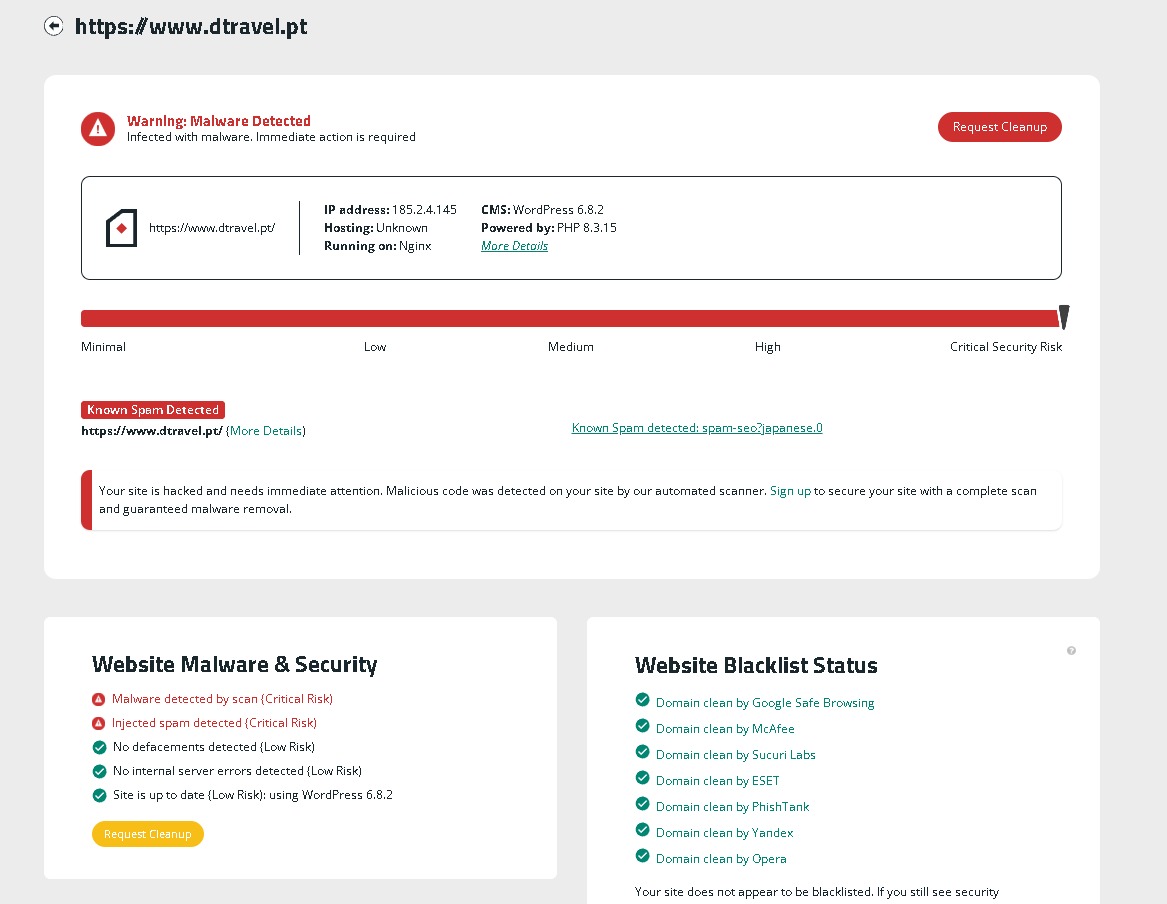Open the More Details link under CMS info
1167x904 pixels.
(514, 246)
